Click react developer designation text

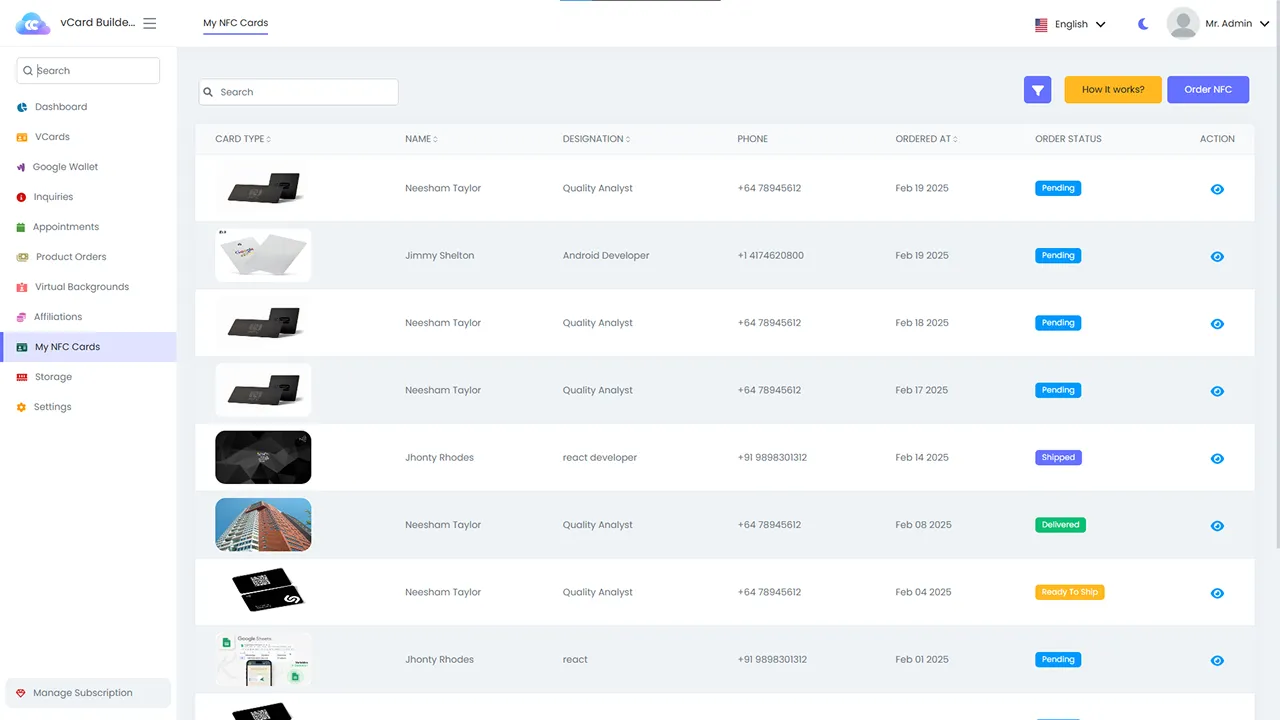tap(600, 458)
